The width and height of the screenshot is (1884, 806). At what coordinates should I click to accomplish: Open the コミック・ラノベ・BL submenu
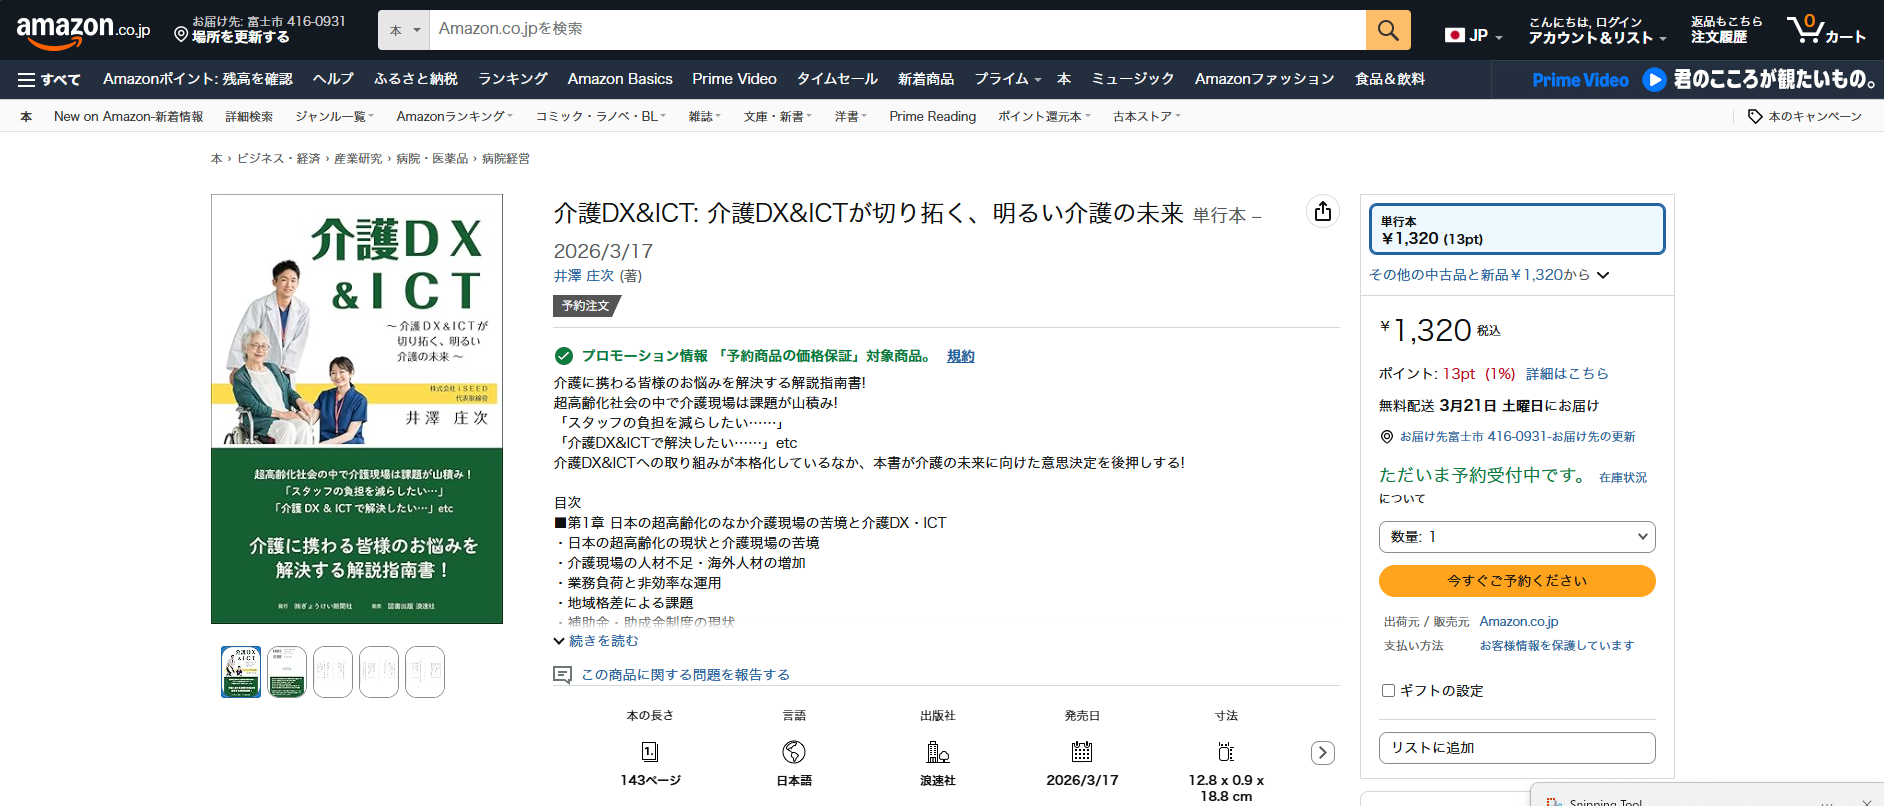tap(601, 117)
